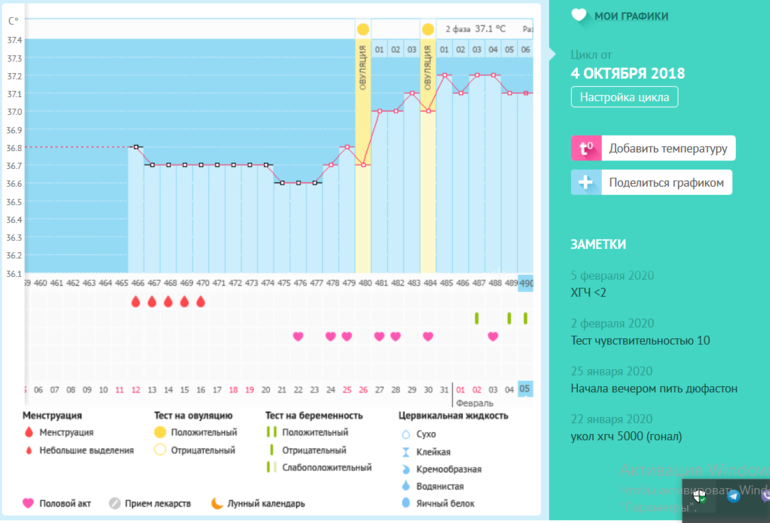Click intercourse heart marker on cycle day 476
Viewport: 770px width, 523px height.
(298, 336)
